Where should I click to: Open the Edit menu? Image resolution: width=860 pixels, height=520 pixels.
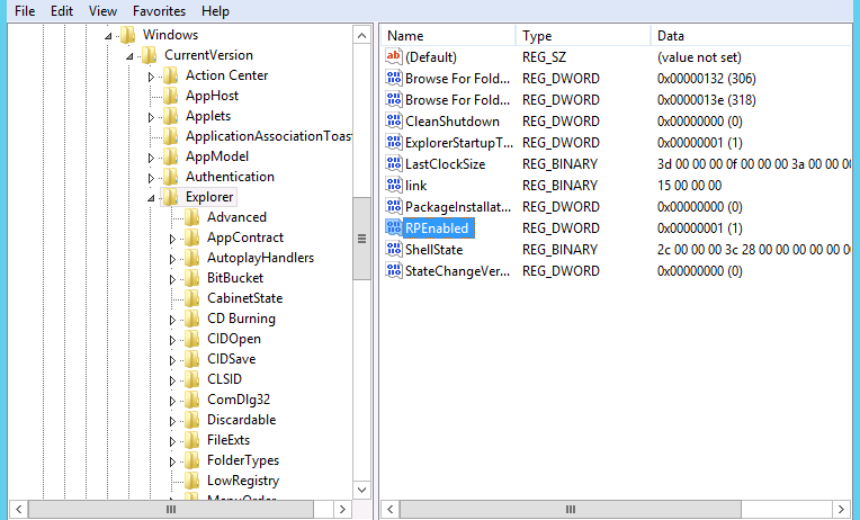(62, 11)
